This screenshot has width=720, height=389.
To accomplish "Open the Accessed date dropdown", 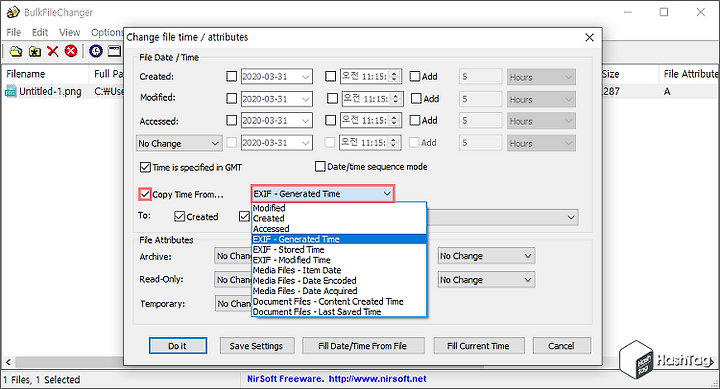I will pos(306,120).
